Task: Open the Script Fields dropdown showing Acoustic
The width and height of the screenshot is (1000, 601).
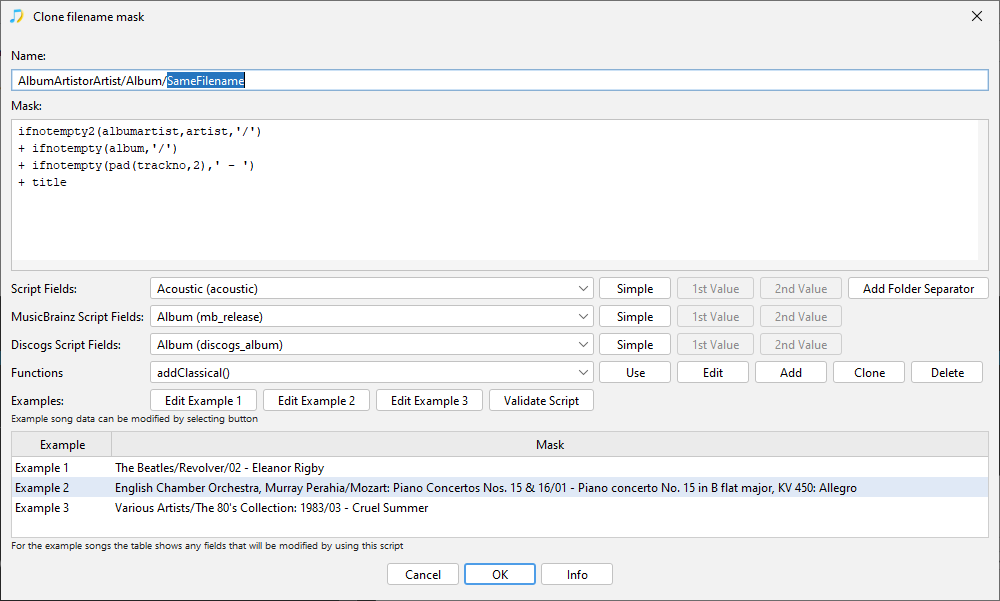Action: tap(372, 289)
